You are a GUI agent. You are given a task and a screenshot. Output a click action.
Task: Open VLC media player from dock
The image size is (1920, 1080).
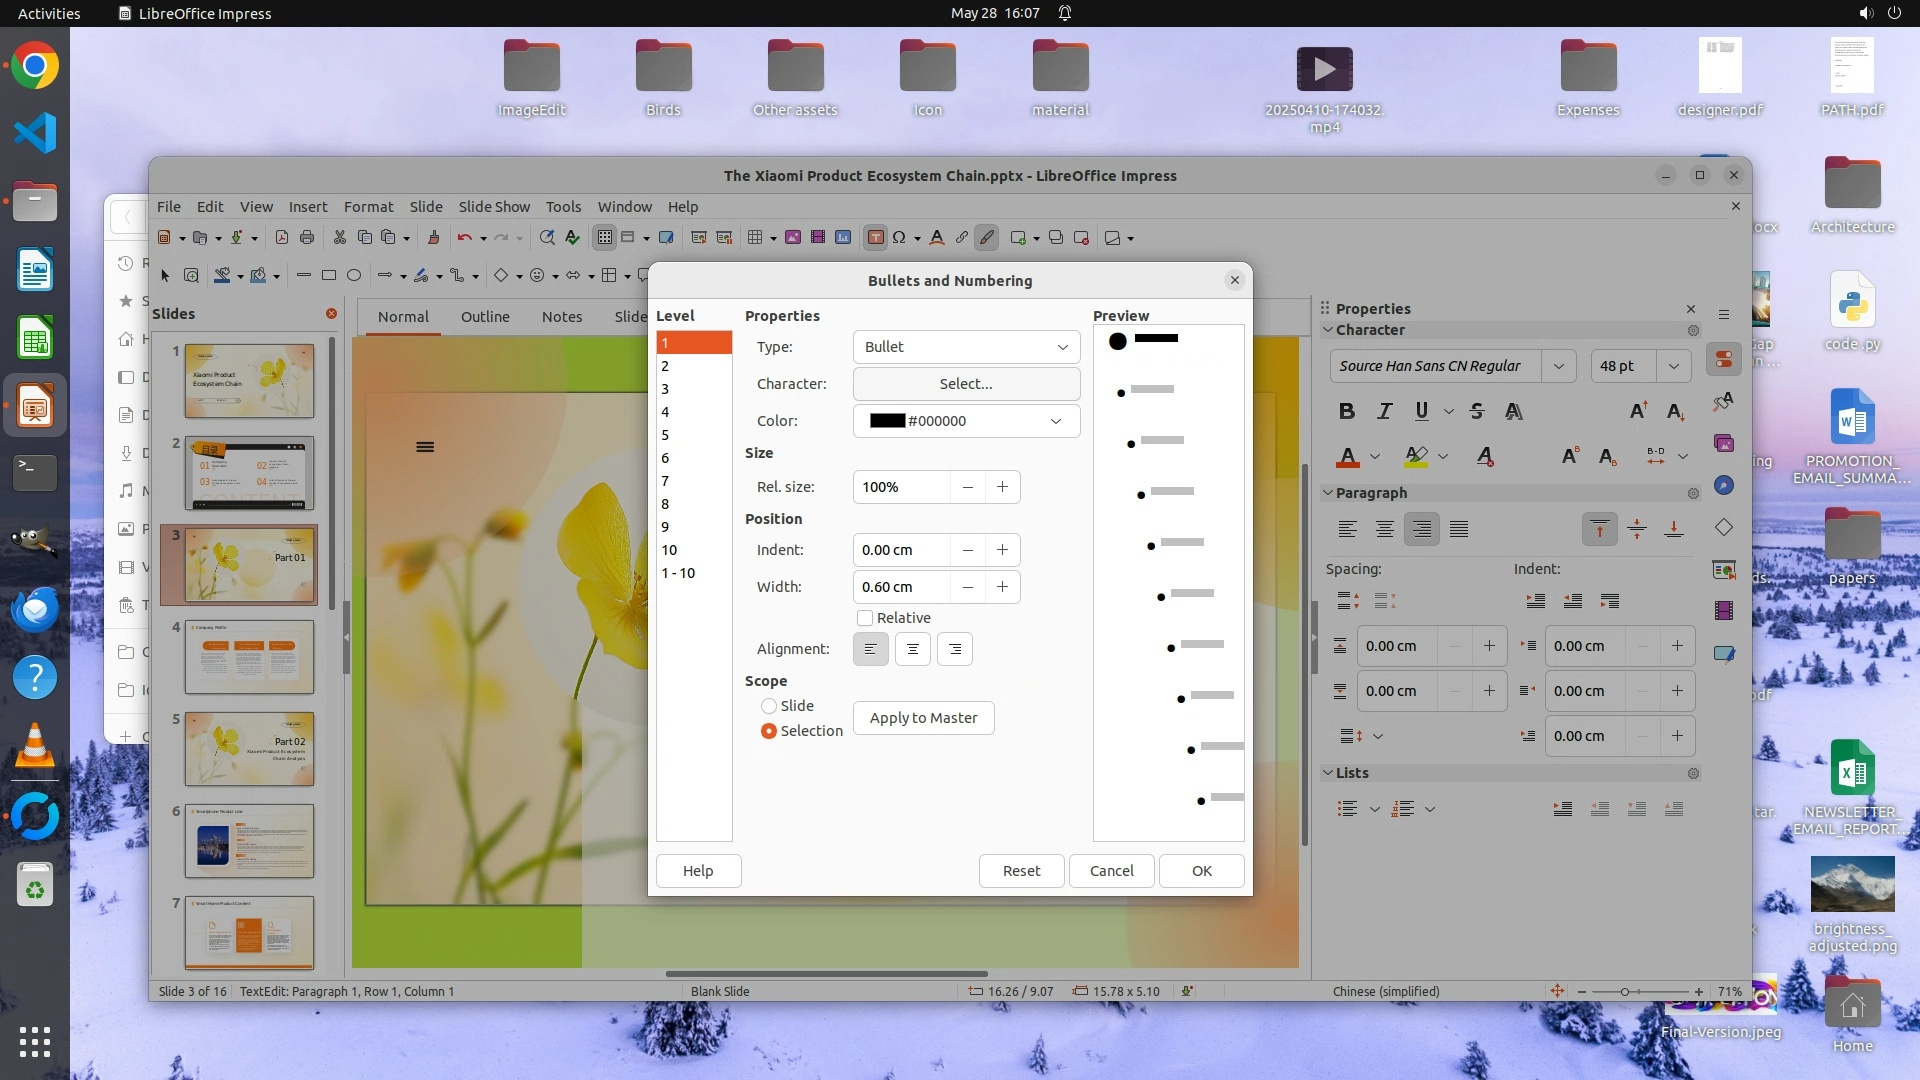(x=35, y=746)
